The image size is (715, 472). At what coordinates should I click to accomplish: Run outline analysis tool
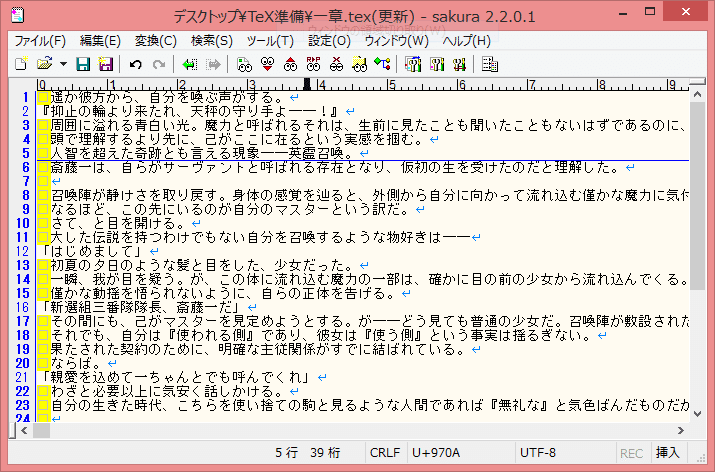pos(382,64)
